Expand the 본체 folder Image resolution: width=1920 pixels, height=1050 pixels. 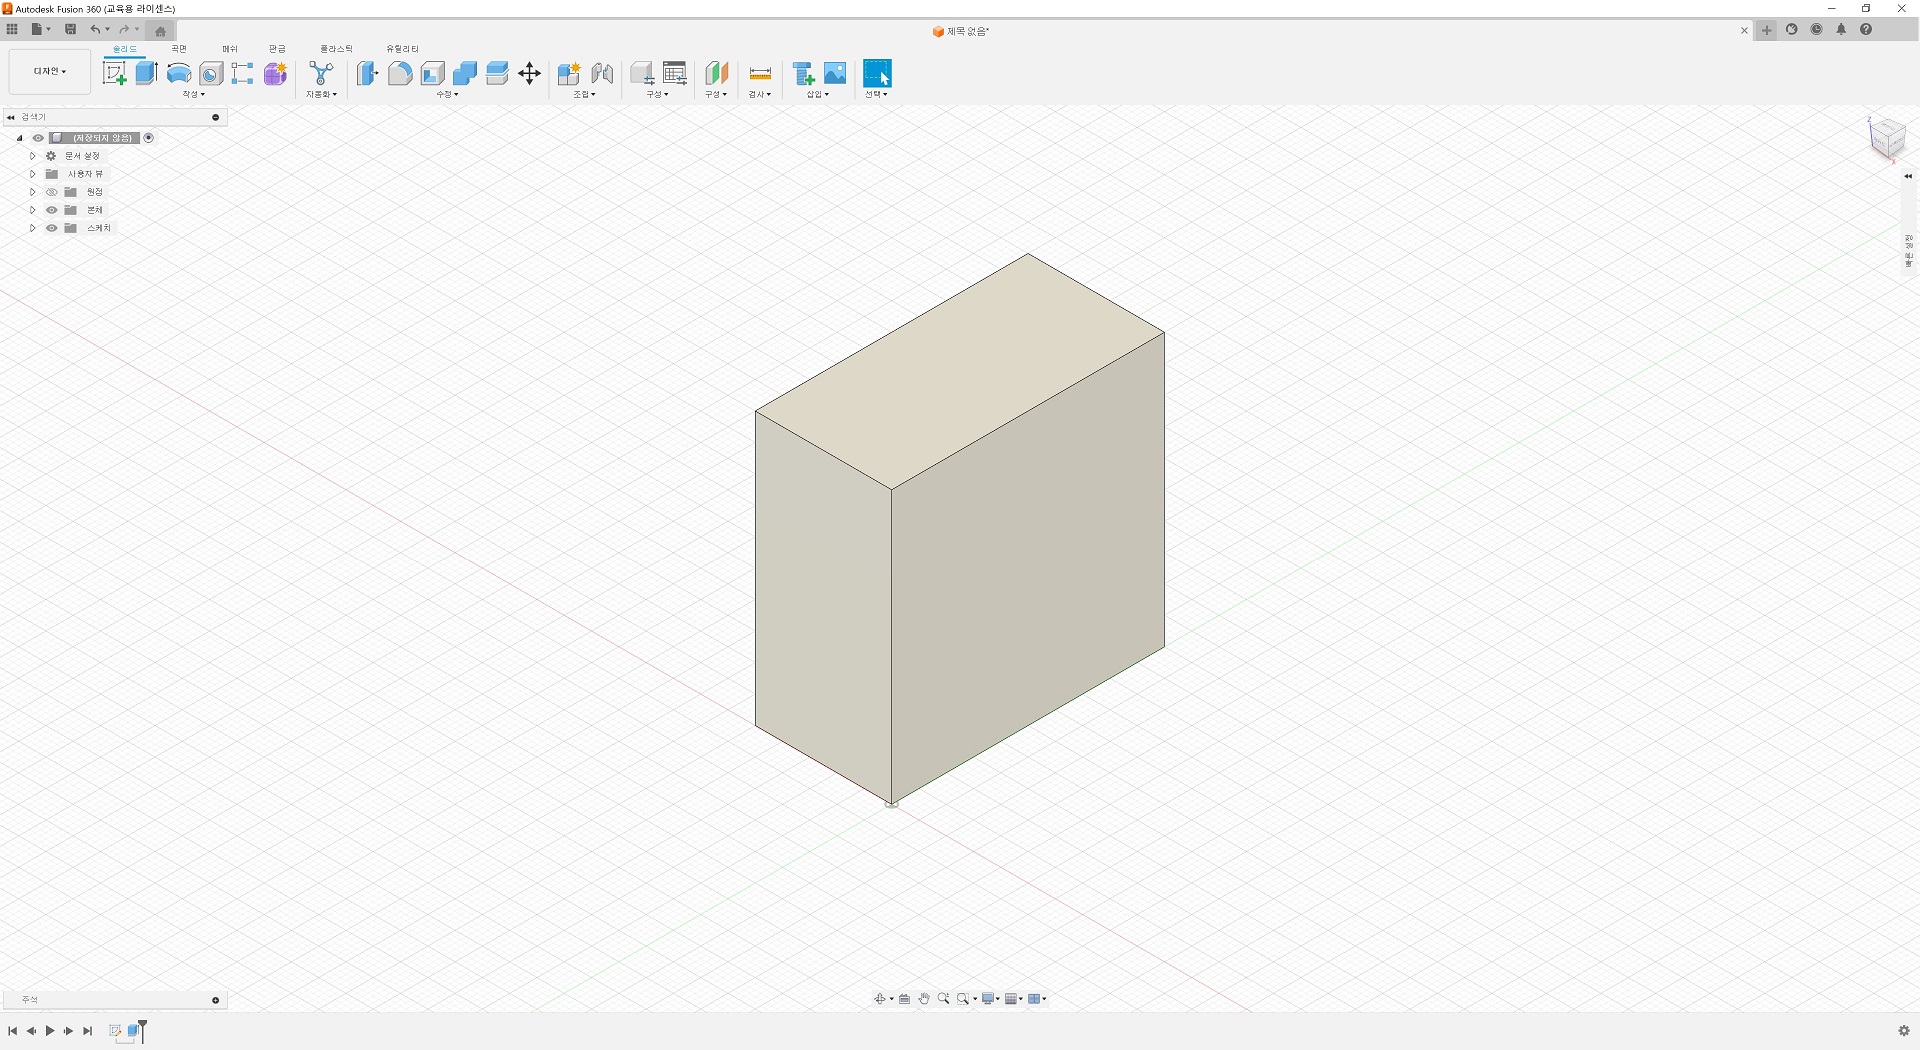(32, 210)
